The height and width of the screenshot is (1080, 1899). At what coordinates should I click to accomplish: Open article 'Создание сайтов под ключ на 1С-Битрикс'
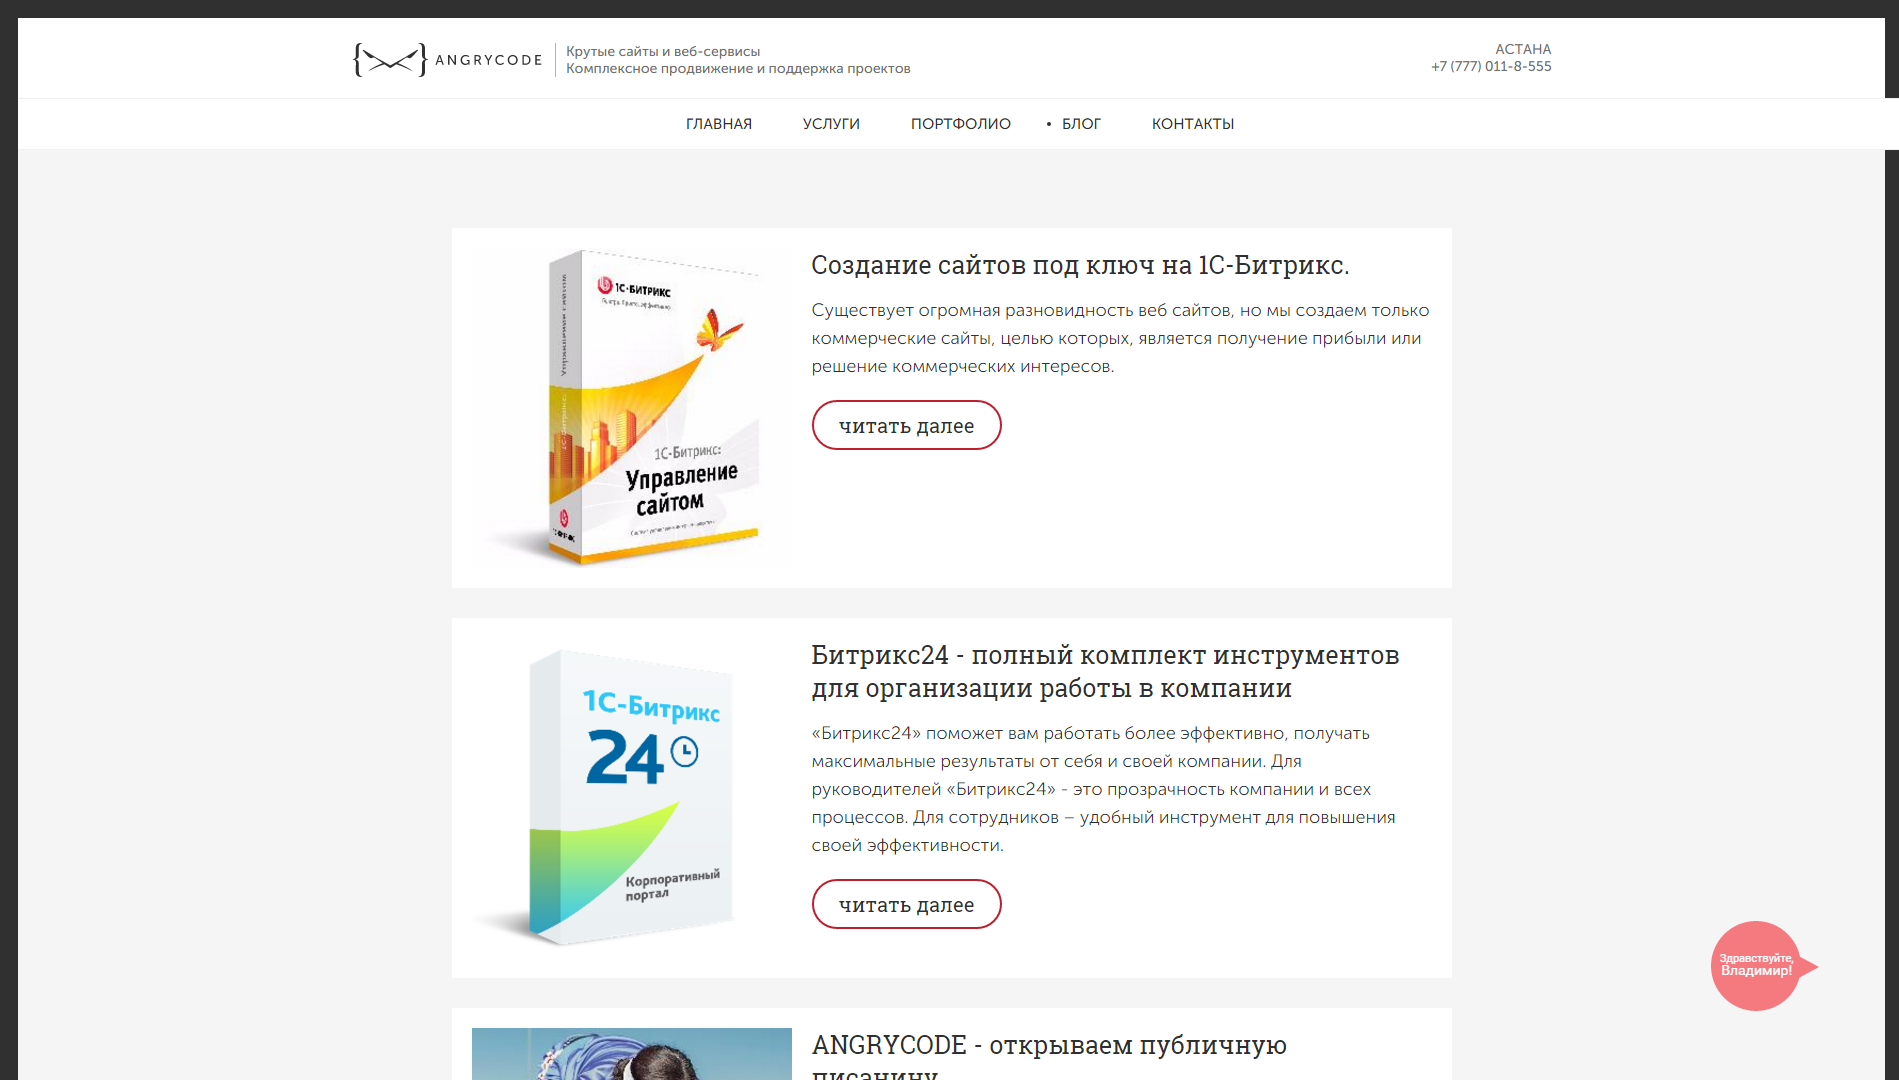tap(1080, 265)
